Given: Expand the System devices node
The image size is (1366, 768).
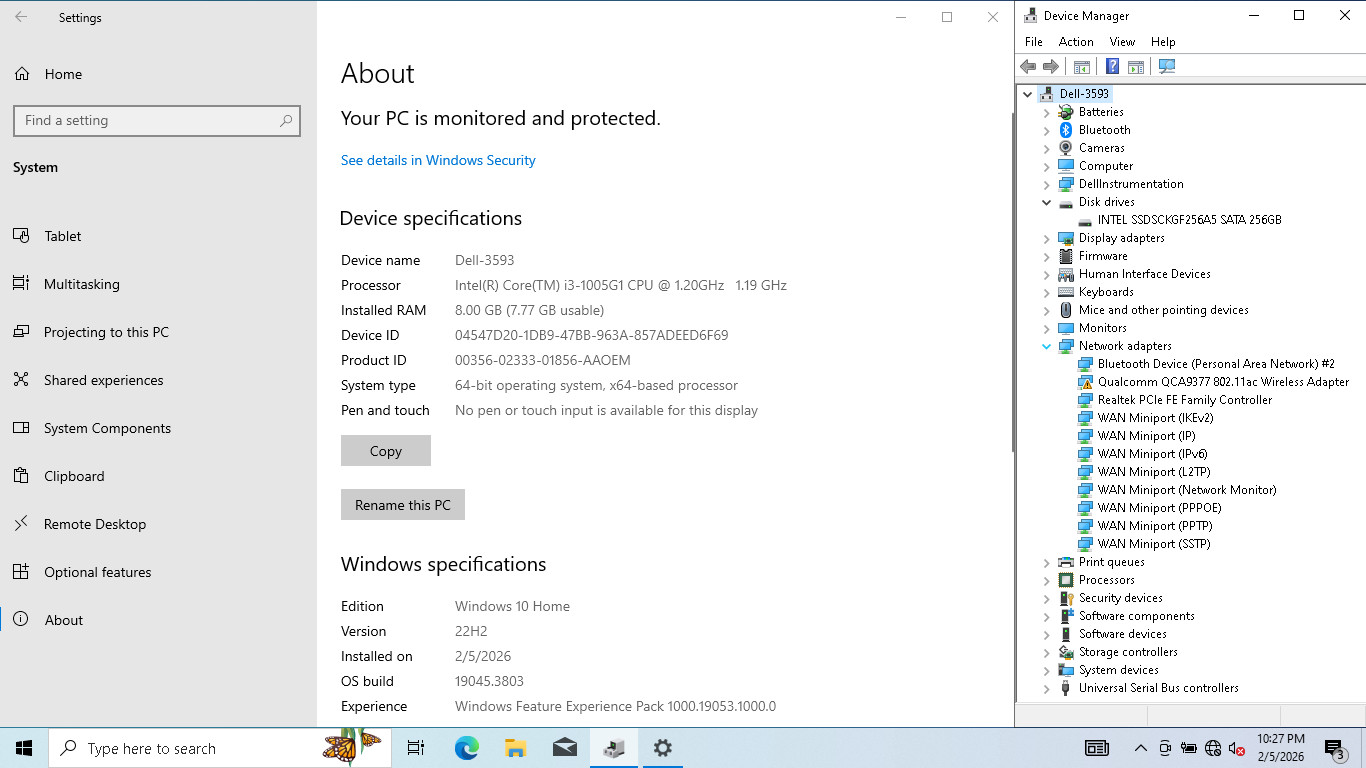Looking at the screenshot, I should (1047, 670).
